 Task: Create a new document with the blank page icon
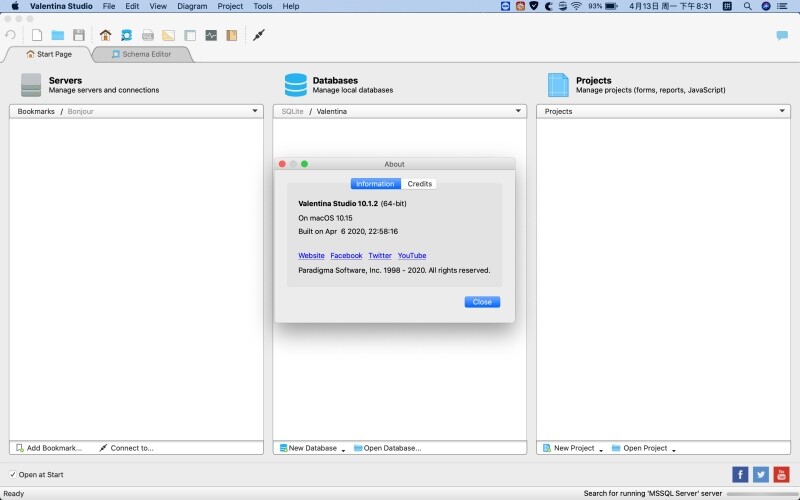click(37, 35)
